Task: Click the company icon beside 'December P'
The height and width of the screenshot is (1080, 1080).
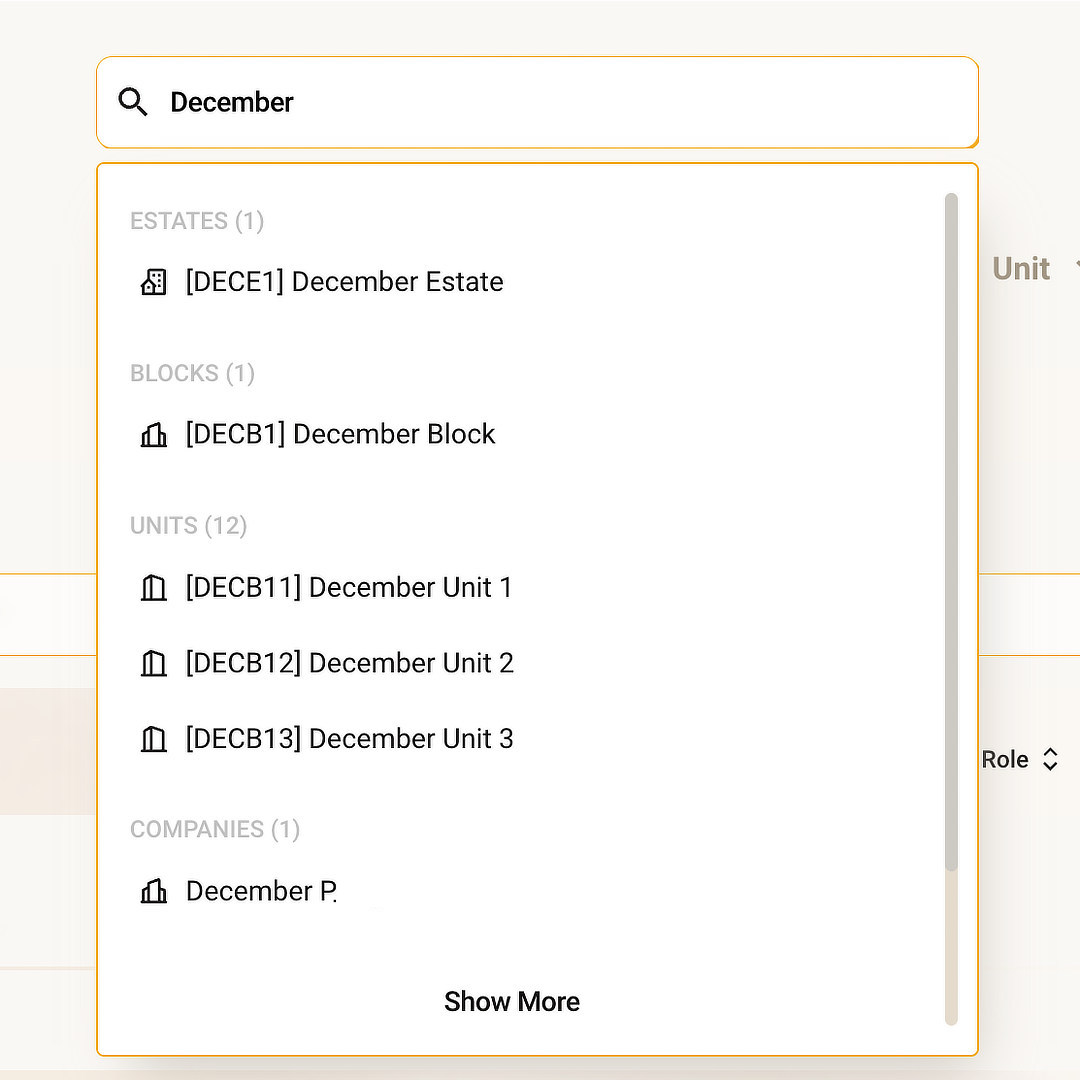Action: [153, 891]
